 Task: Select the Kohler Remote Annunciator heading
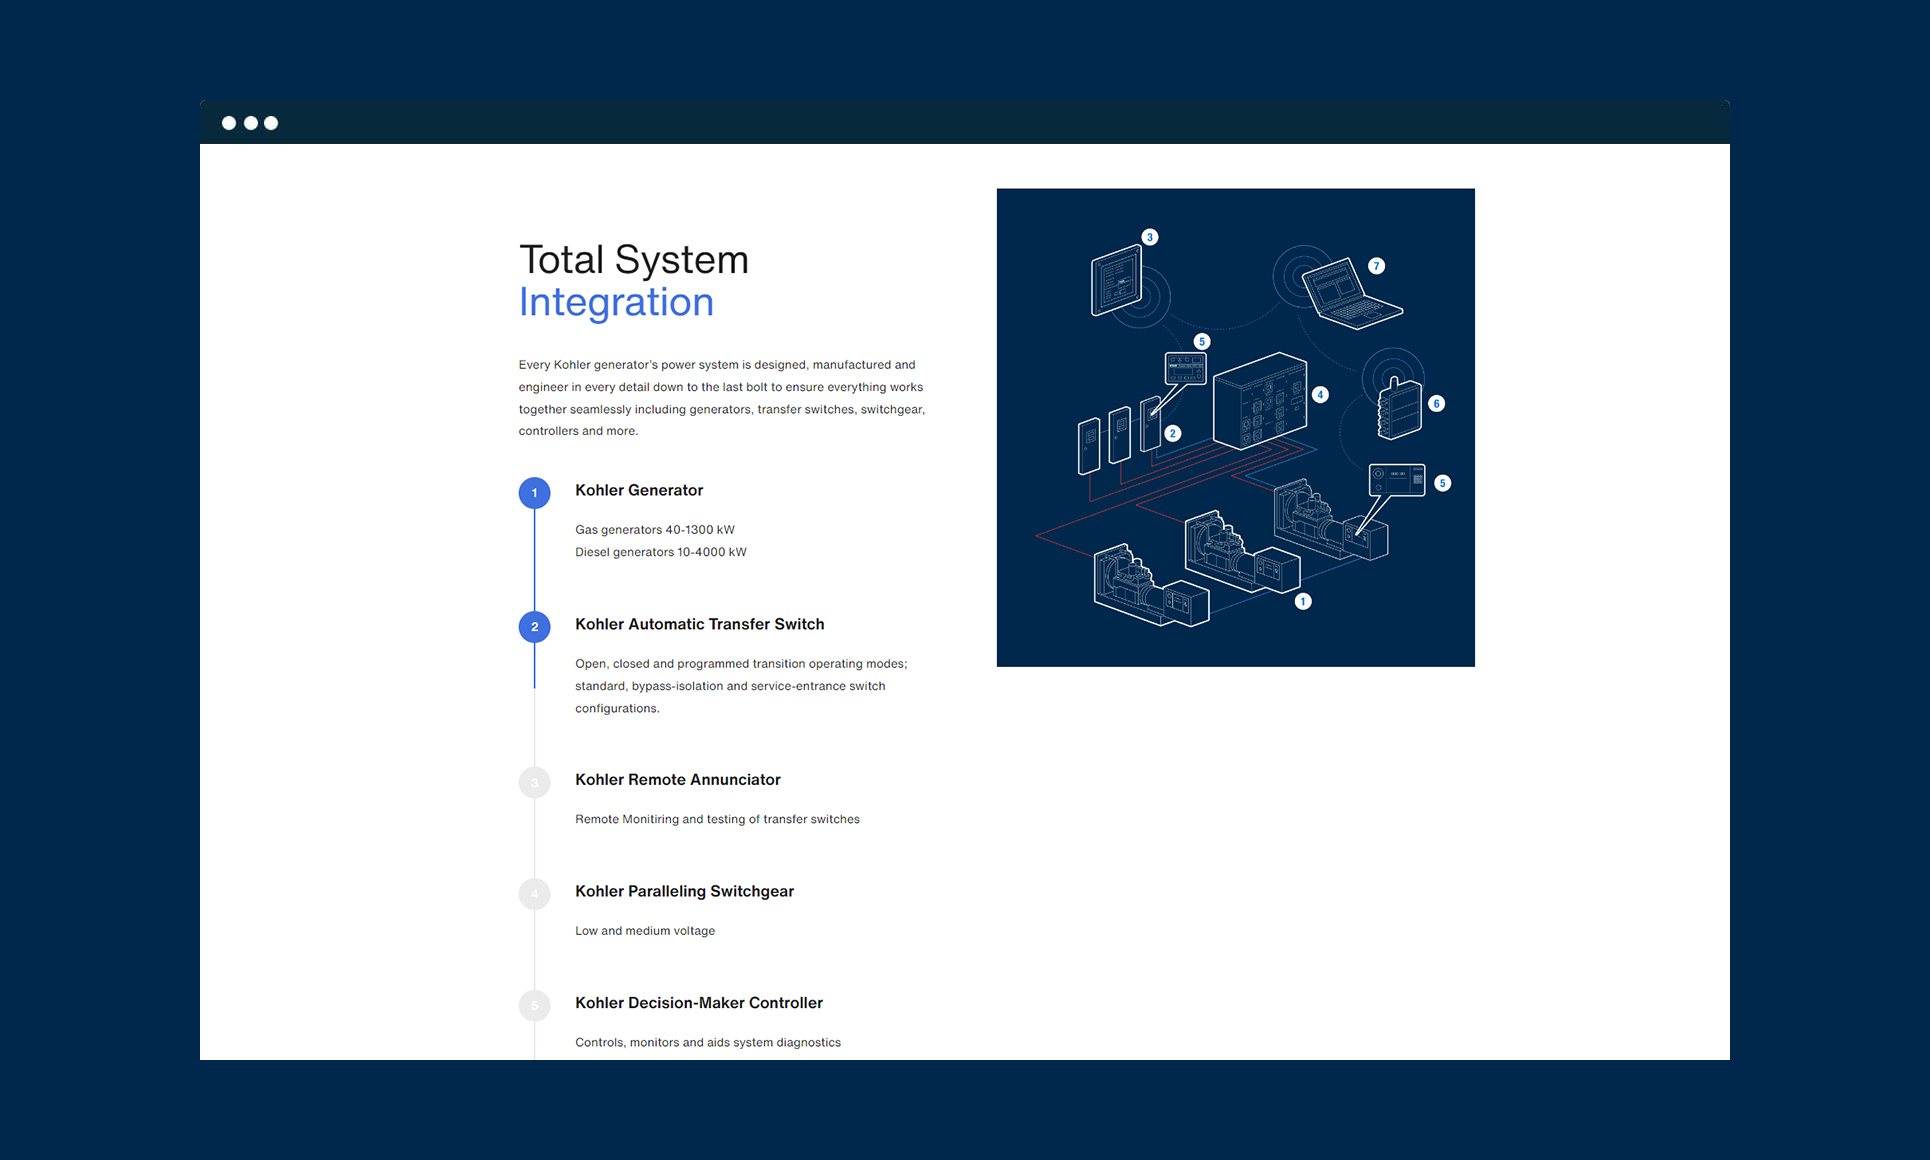(678, 779)
